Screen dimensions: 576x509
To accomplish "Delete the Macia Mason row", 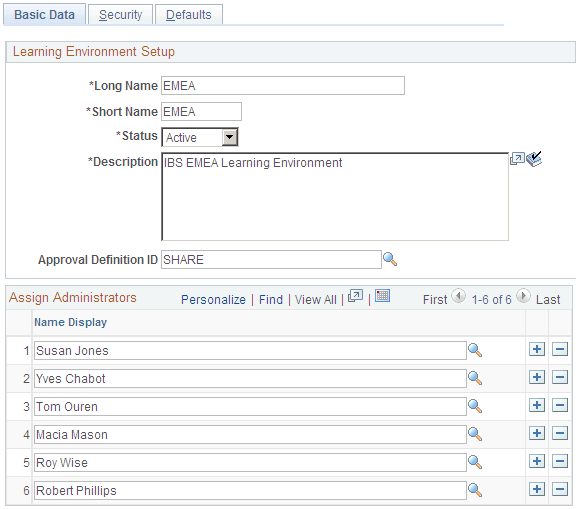I will [560, 433].
